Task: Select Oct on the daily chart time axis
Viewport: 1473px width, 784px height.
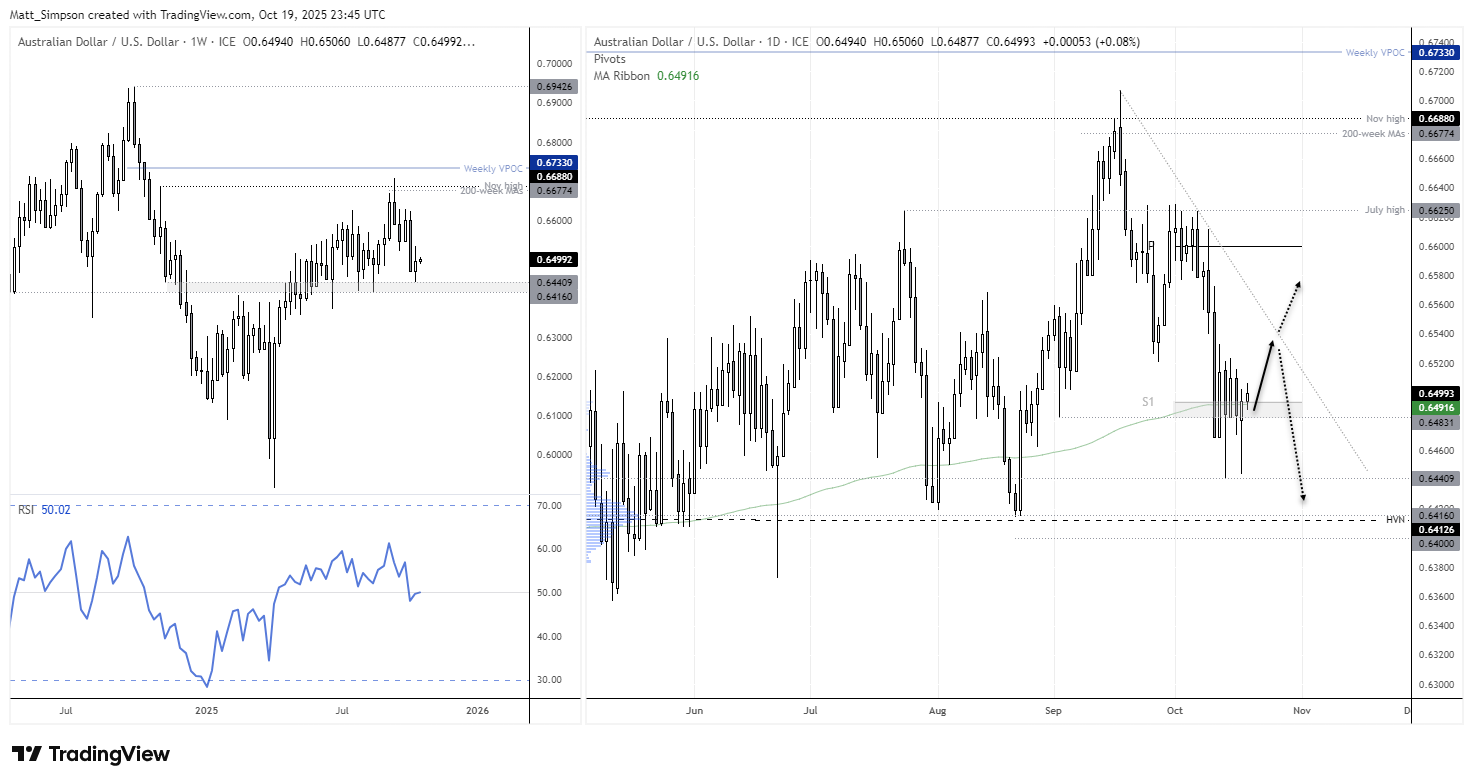Action: [x=1174, y=710]
